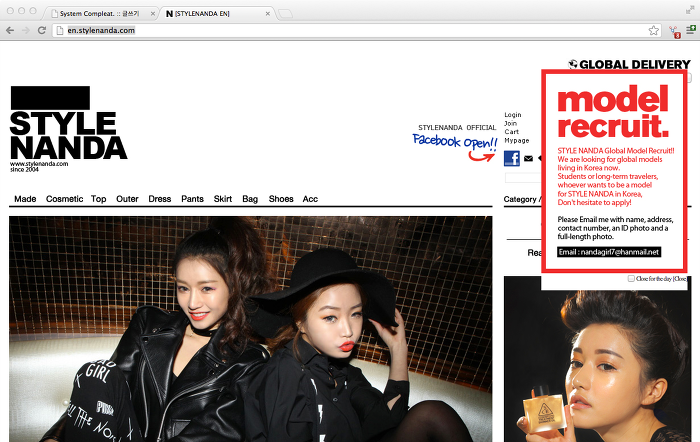Click the STYLE NANDA logo

(68, 129)
